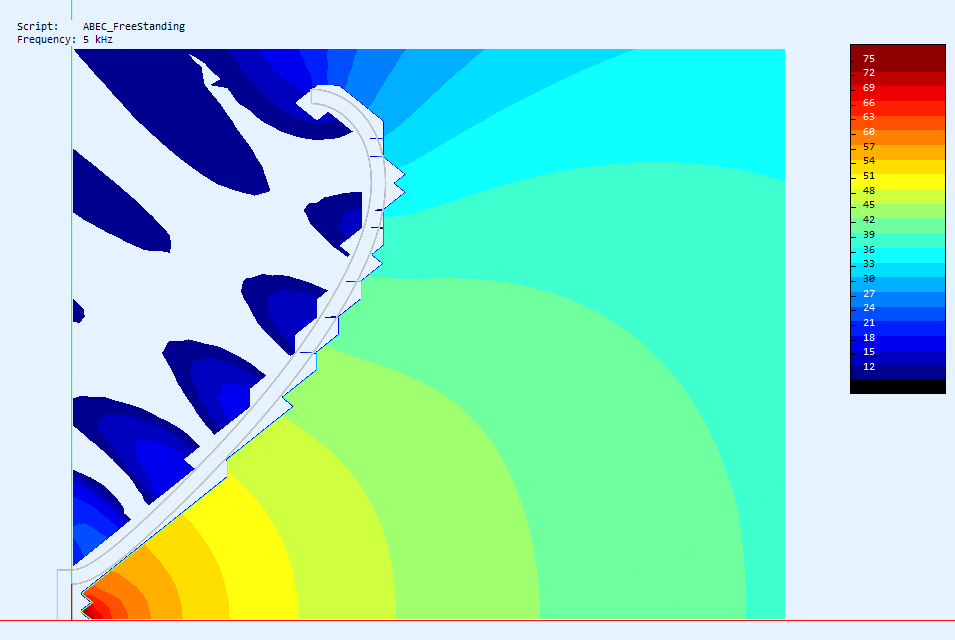
Task: Click the '5 kHz' frequency value
Action: [98, 39]
